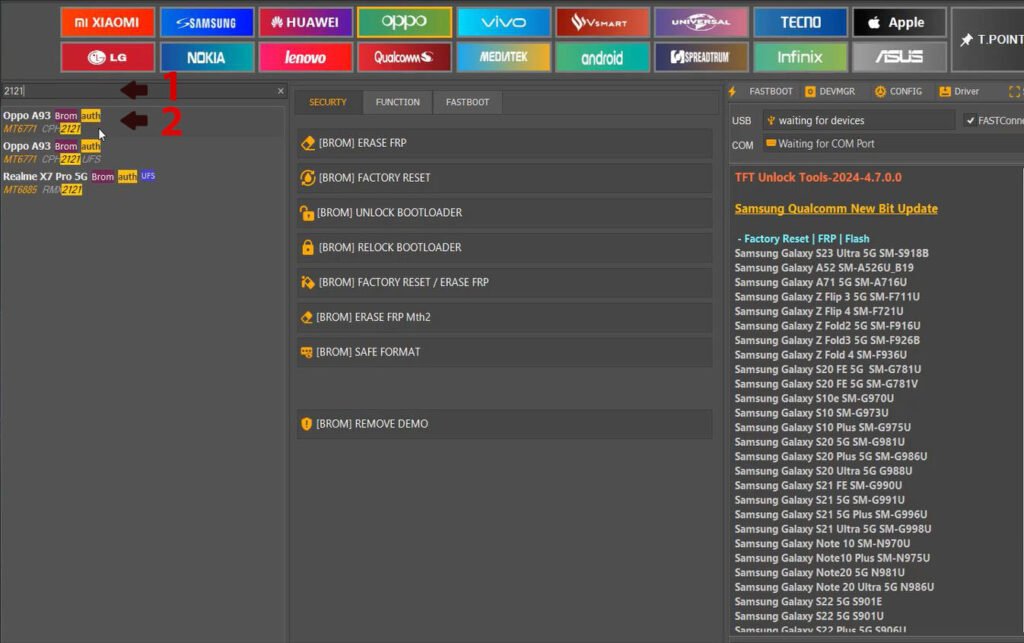Choose the Infinix brand button
Image resolution: width=1024 pixels, height=643 pixels.
coord(801,57)
